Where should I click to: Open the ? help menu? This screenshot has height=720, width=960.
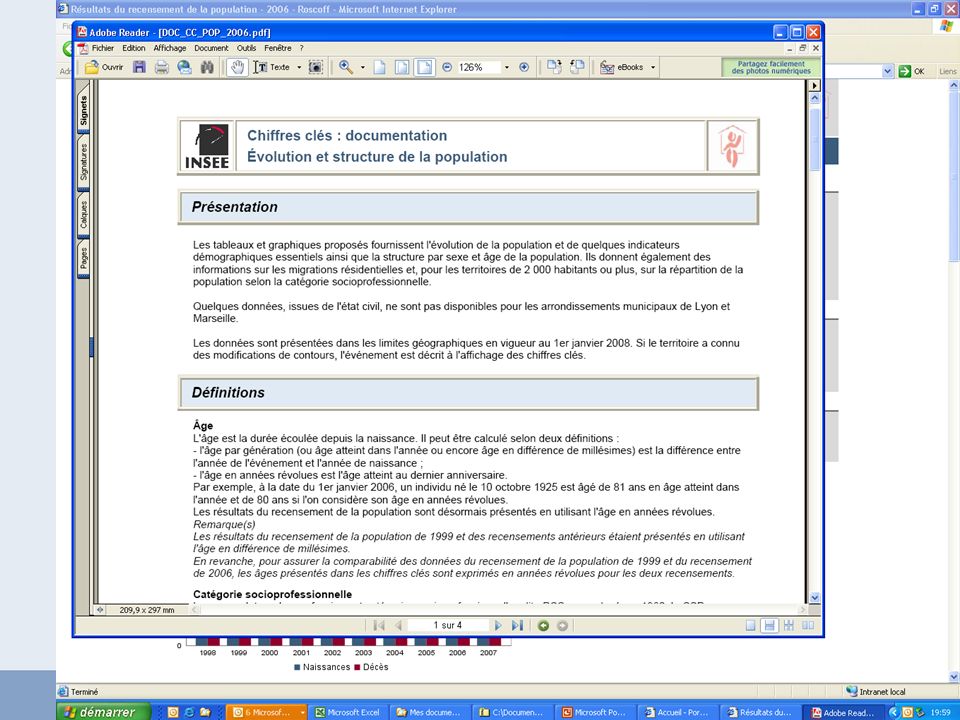point(301,48)
